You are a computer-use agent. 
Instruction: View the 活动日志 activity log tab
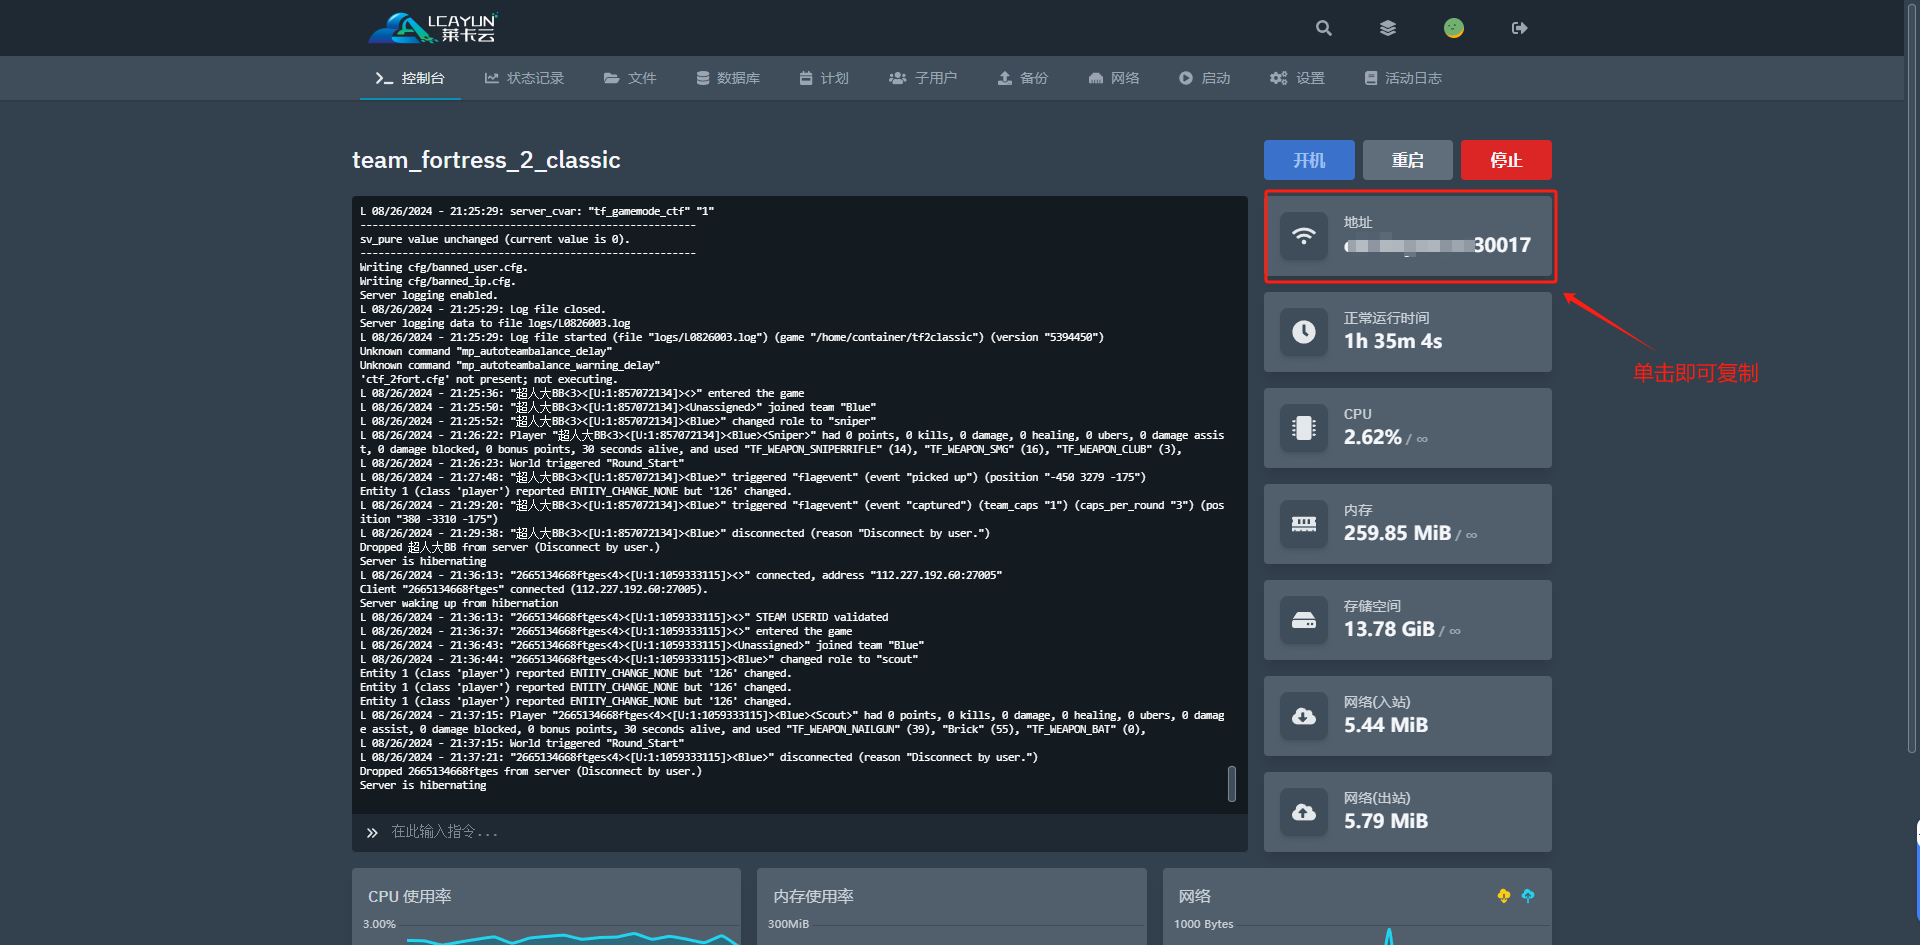[1403, 78]
